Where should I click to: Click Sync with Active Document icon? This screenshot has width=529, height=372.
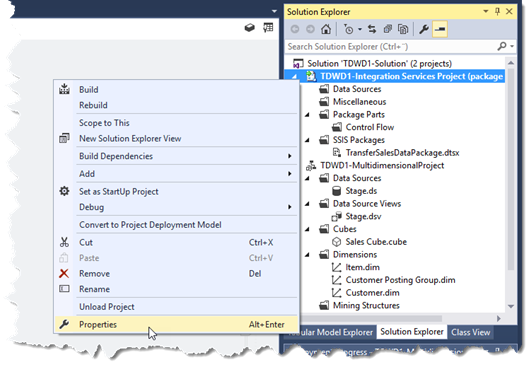372,29
